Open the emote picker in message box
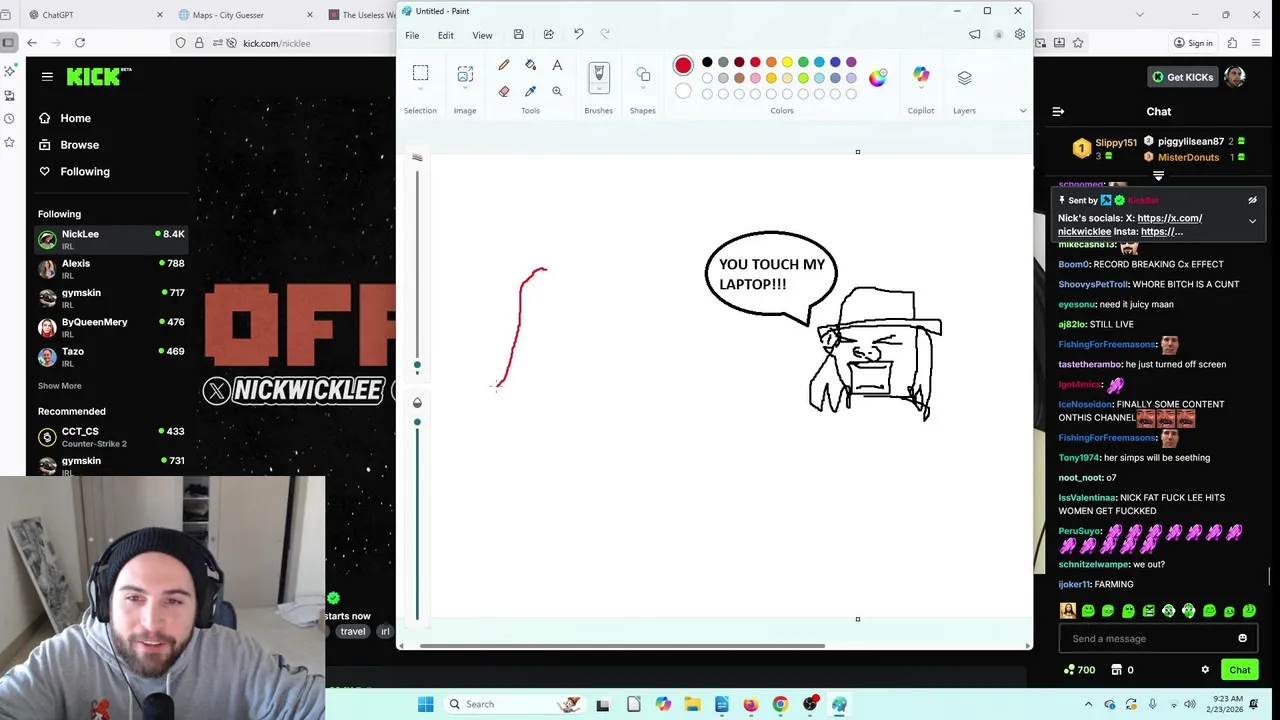 (x=1243, y=638)
